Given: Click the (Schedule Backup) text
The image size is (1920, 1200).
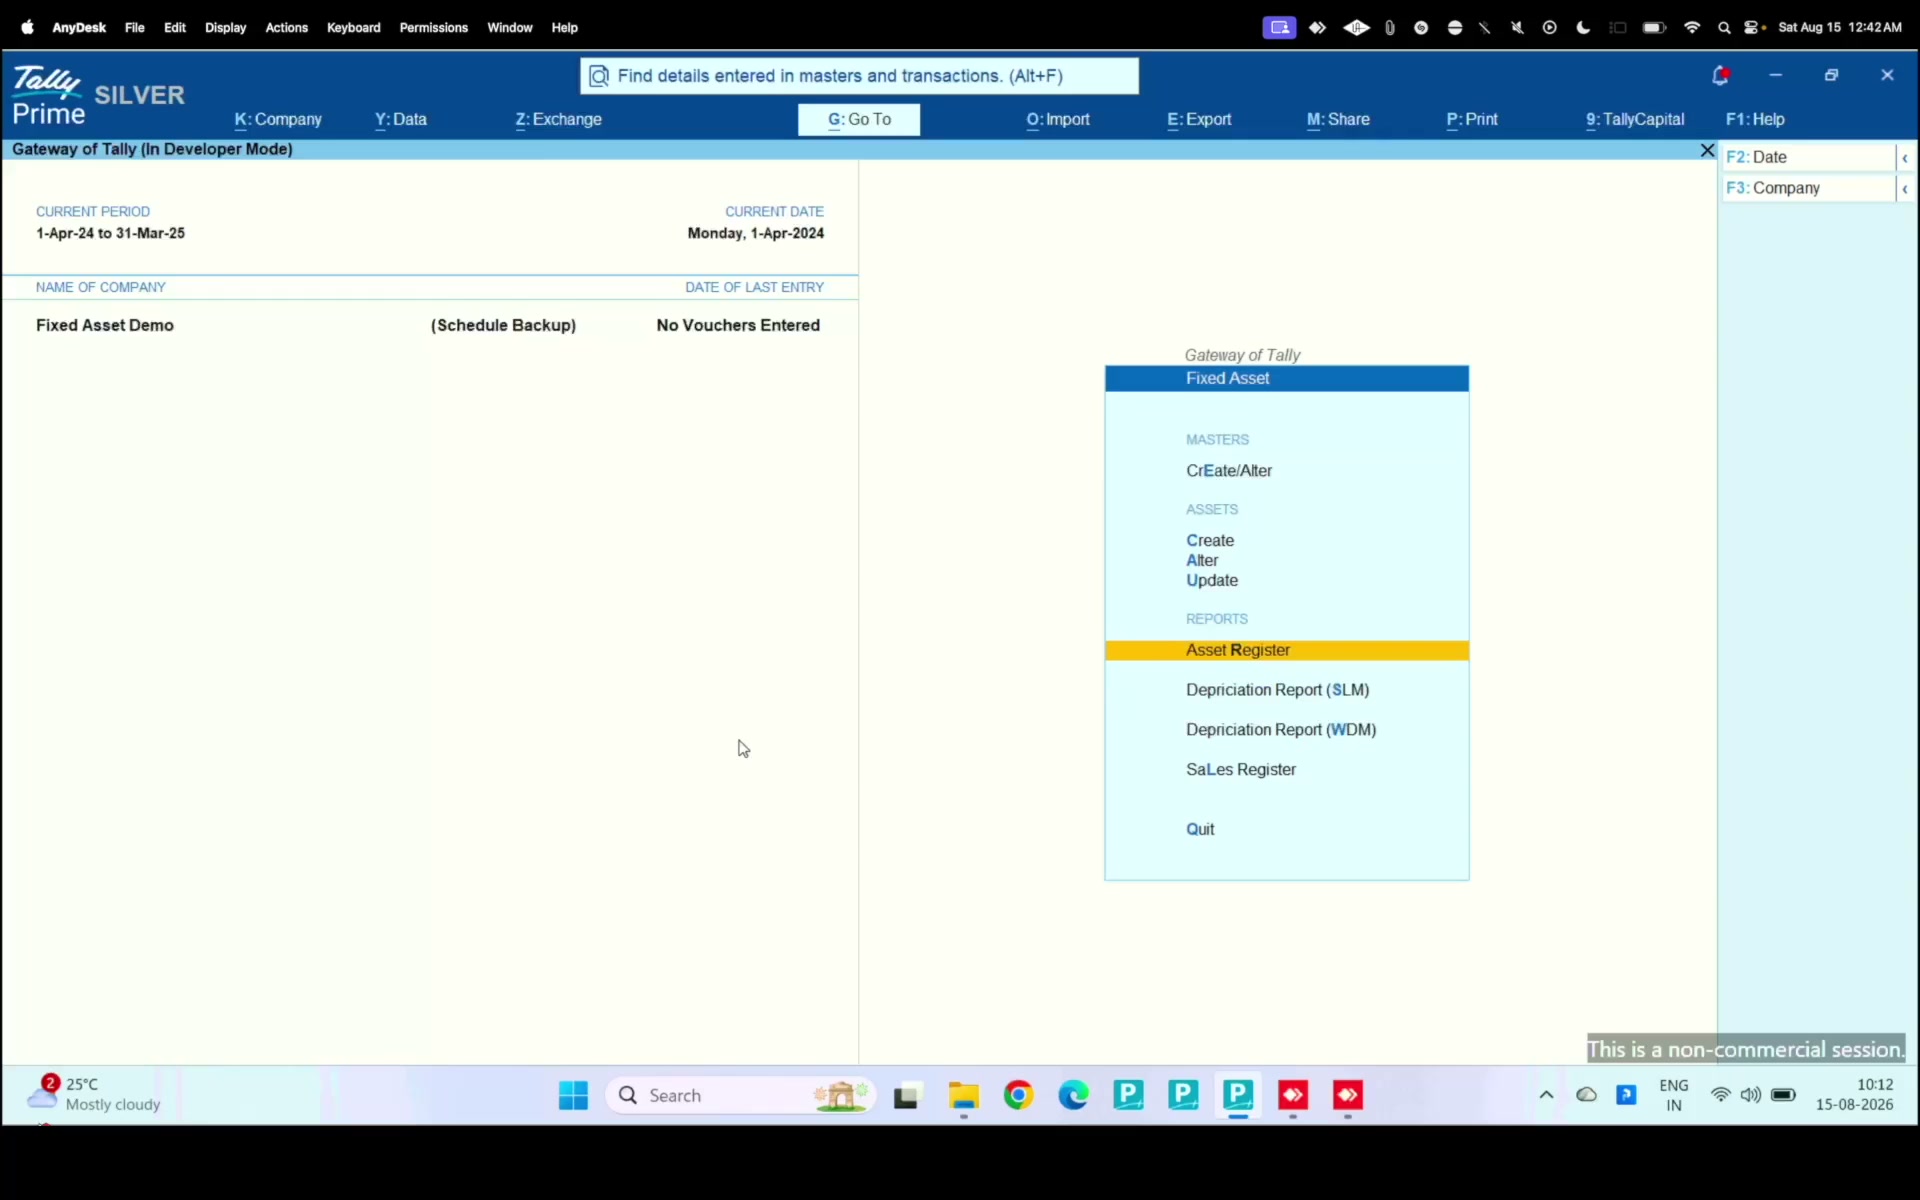Looking at the screenshot, I should click(x=503, y=326).
